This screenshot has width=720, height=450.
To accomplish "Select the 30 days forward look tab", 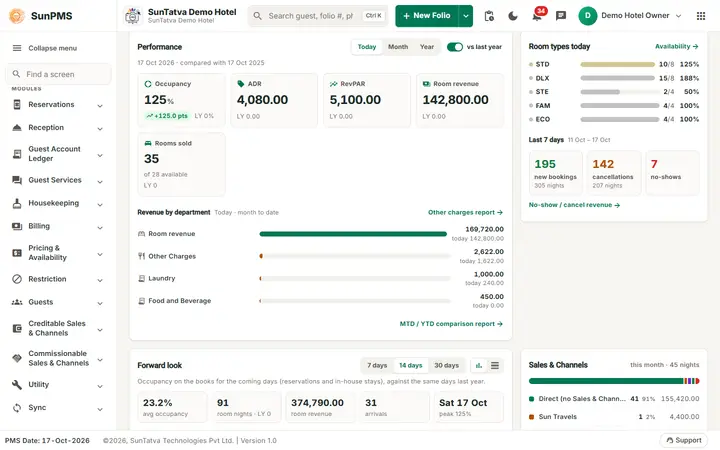I will pyautogui.click(x=446, y=366).
